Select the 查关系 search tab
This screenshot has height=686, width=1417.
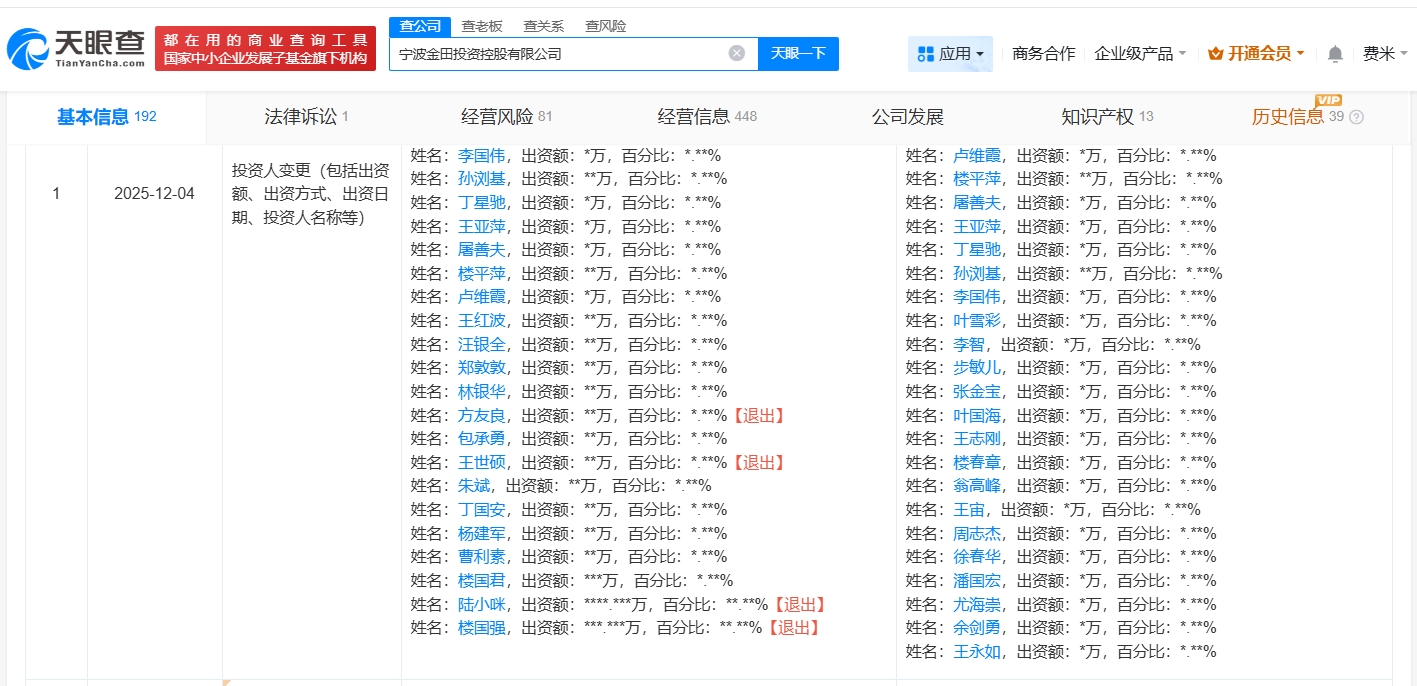[x=543, y=26]
